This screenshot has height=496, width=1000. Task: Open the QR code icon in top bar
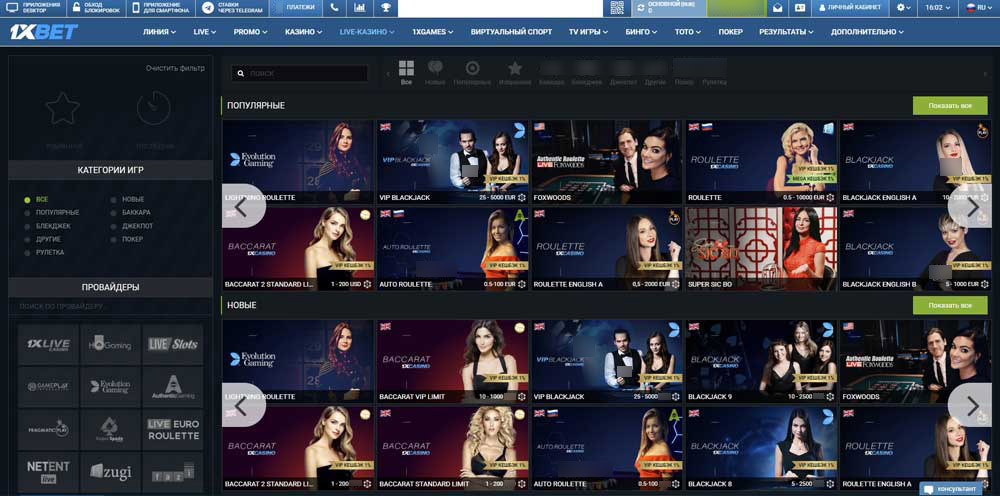pos(617,7)
